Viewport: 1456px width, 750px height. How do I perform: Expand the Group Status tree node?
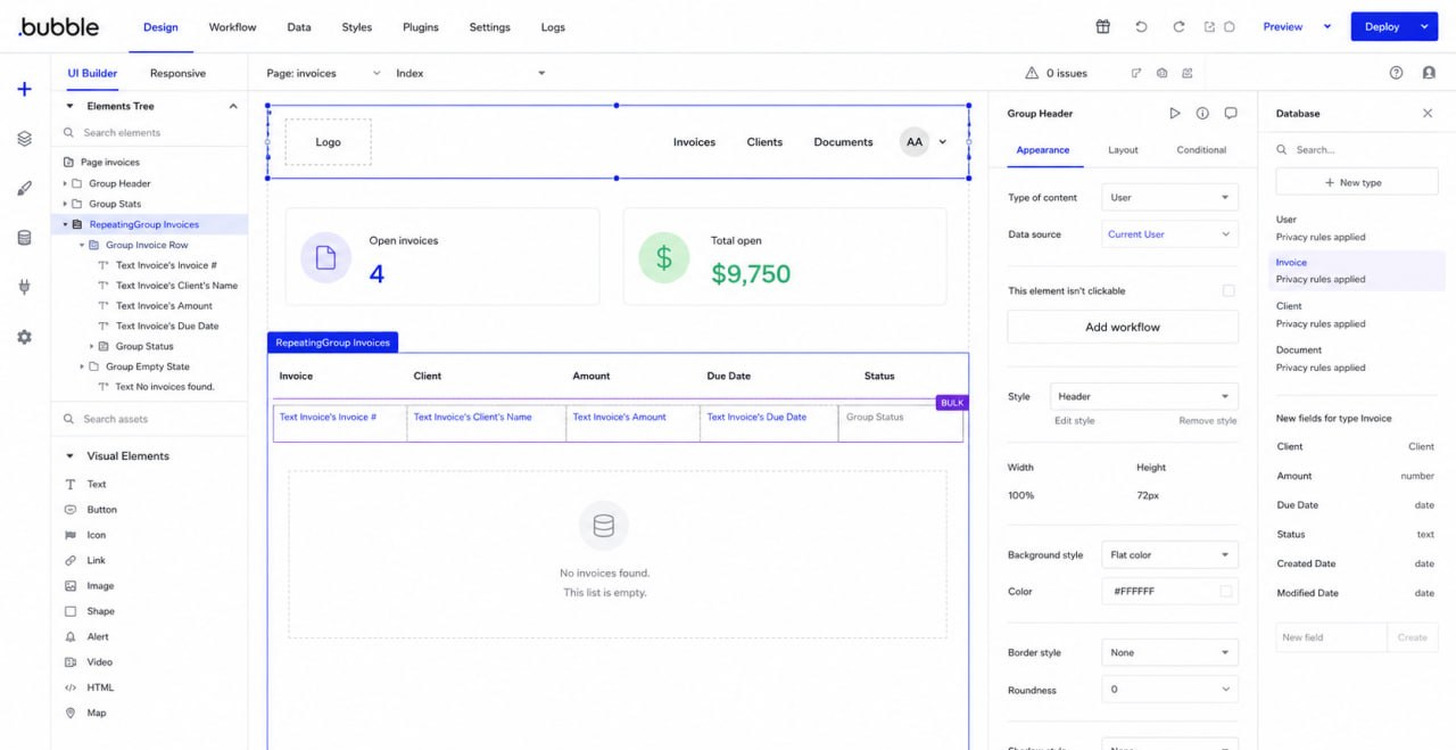pyautogui.click(x=92, y=347)
